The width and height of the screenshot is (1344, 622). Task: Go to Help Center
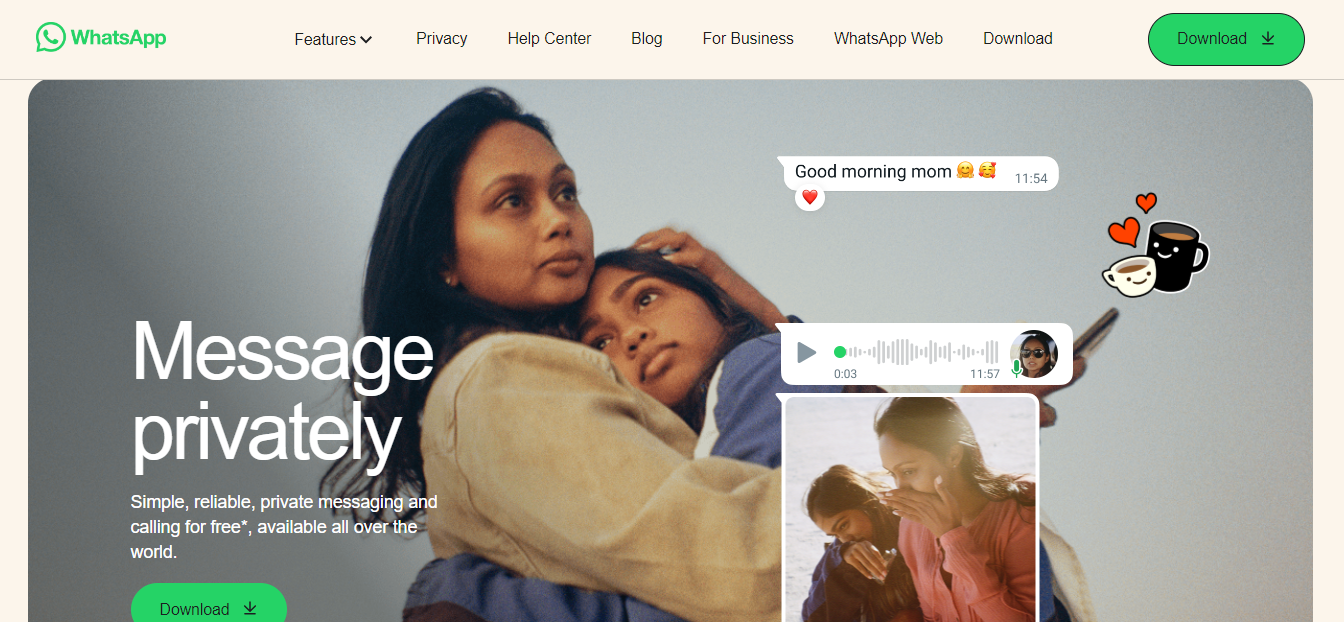549,38
